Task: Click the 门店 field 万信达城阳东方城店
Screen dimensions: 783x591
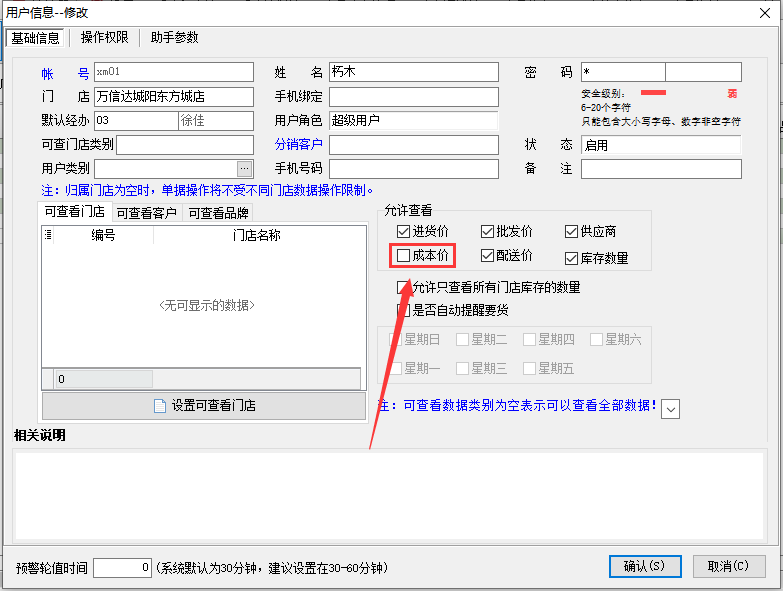Action: point(174,96)
